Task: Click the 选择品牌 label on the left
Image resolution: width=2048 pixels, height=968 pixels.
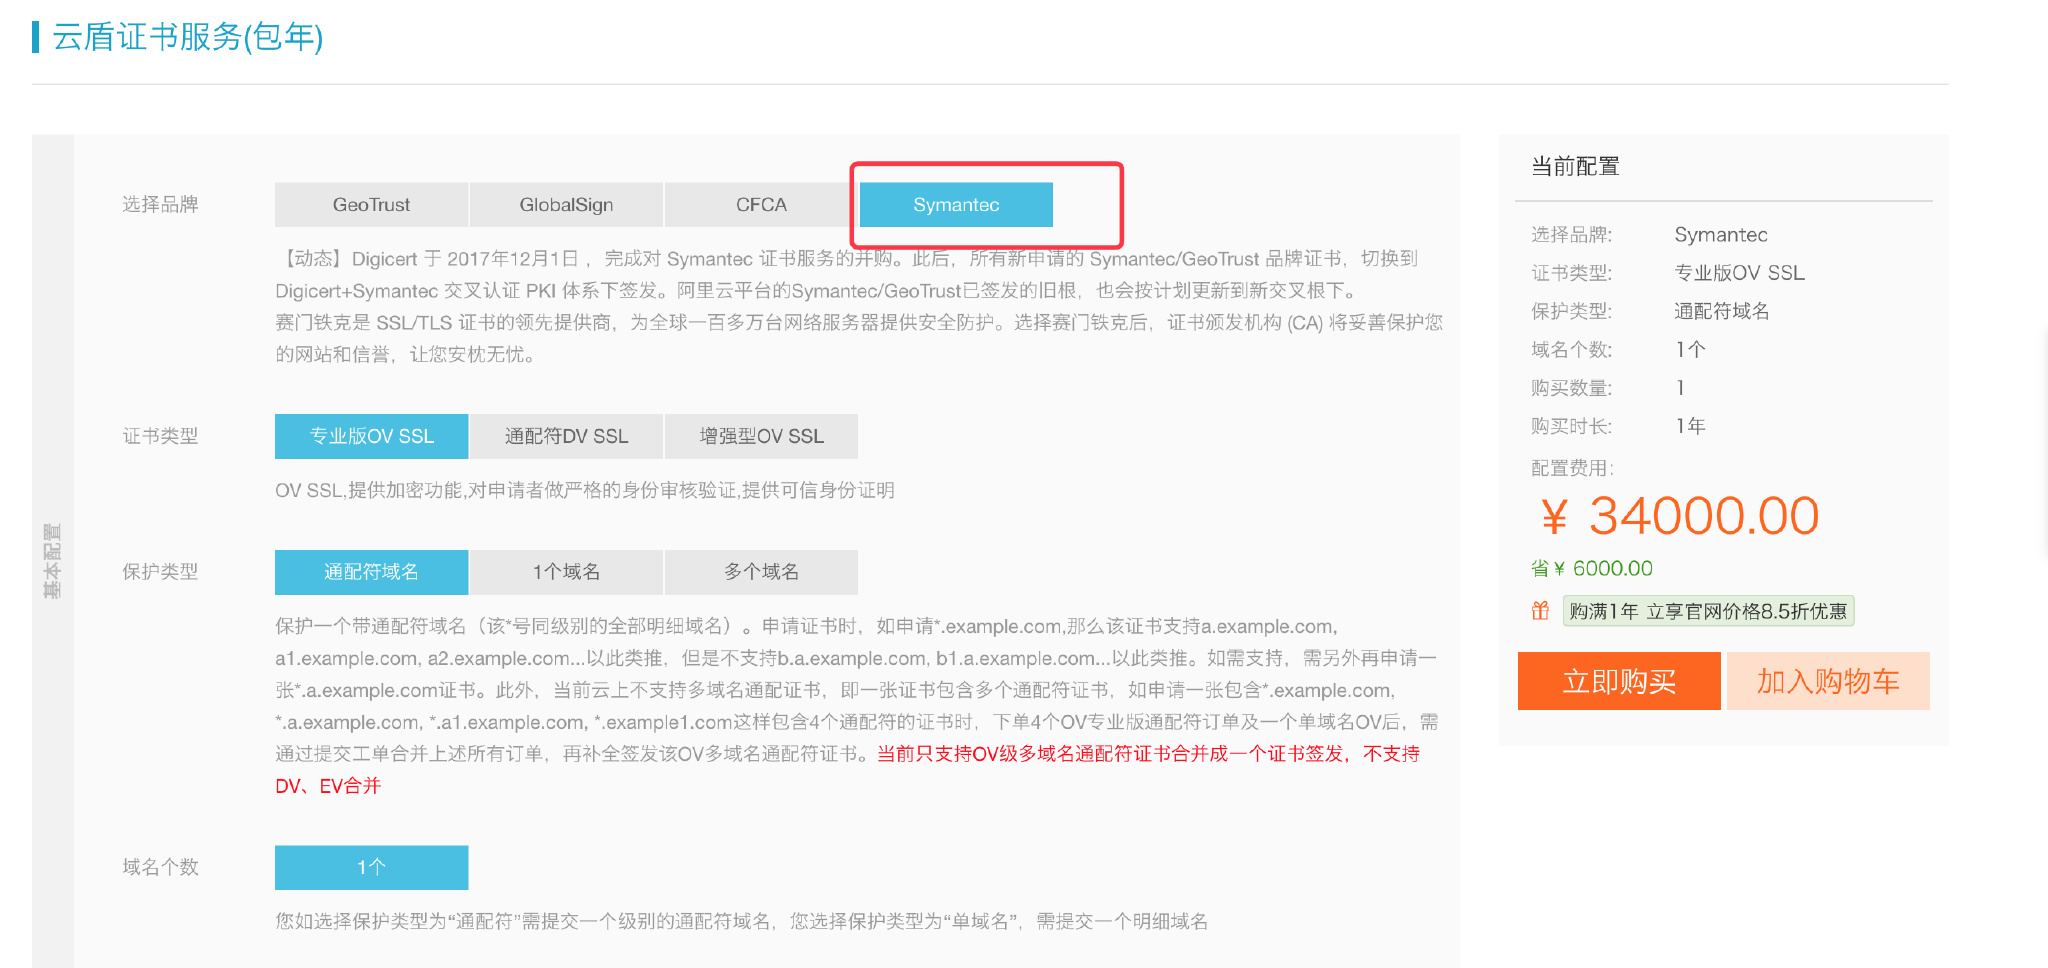Action: (160, 204)
